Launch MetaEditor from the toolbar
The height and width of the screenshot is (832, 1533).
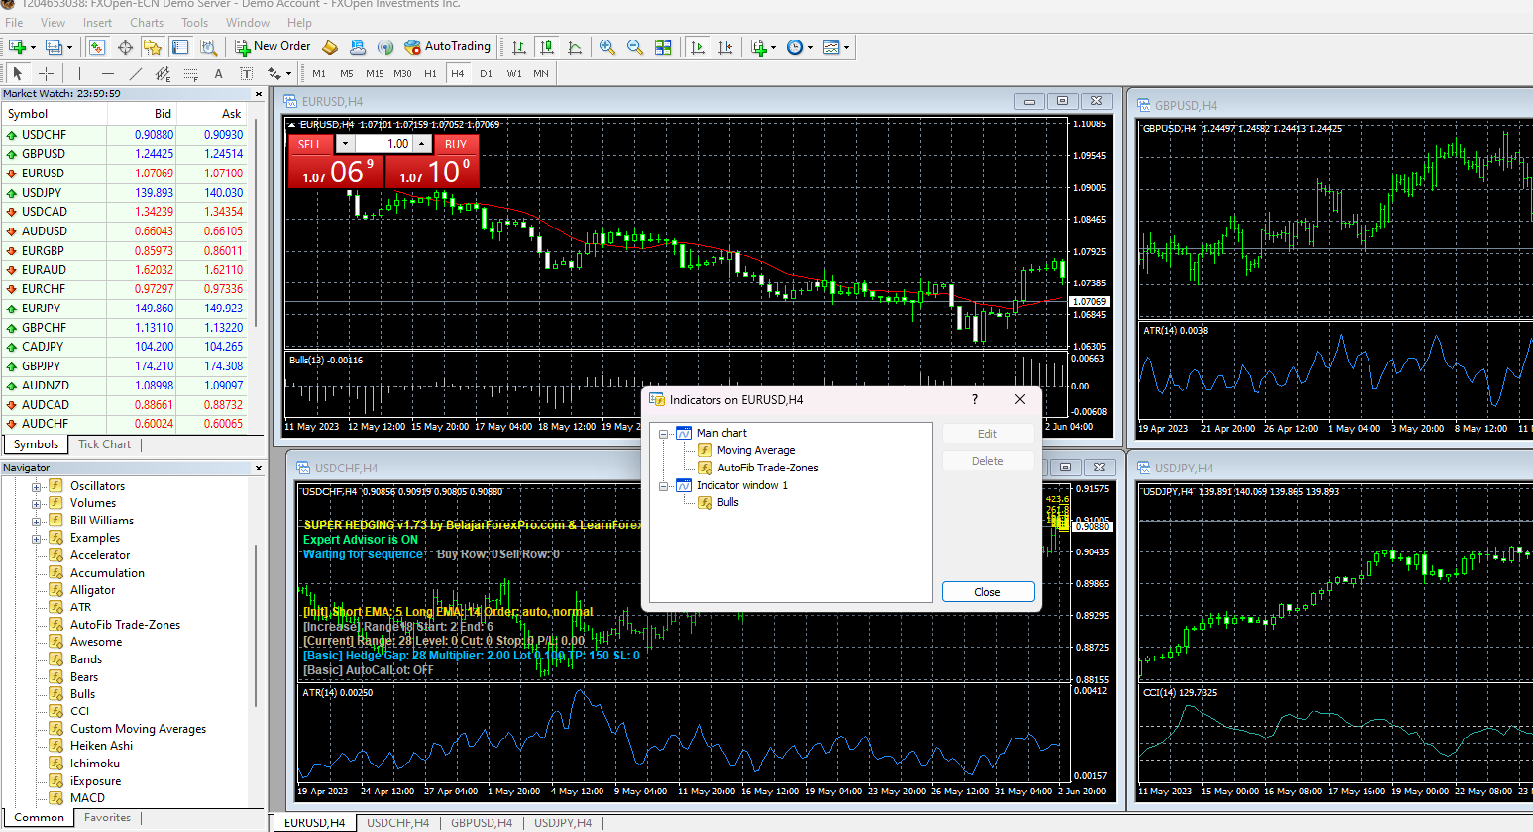pyautogui.click(x=330, y=47)
